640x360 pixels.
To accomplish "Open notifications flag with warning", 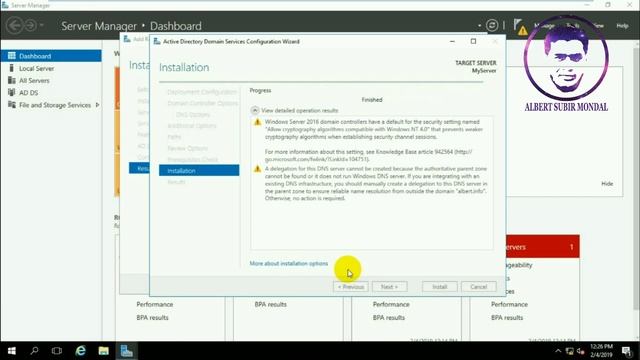I will 520,27.
